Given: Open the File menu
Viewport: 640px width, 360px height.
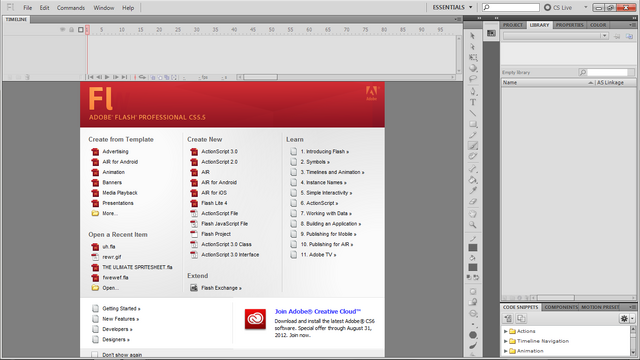Looking at the screenshot, I should coord(27,7).
